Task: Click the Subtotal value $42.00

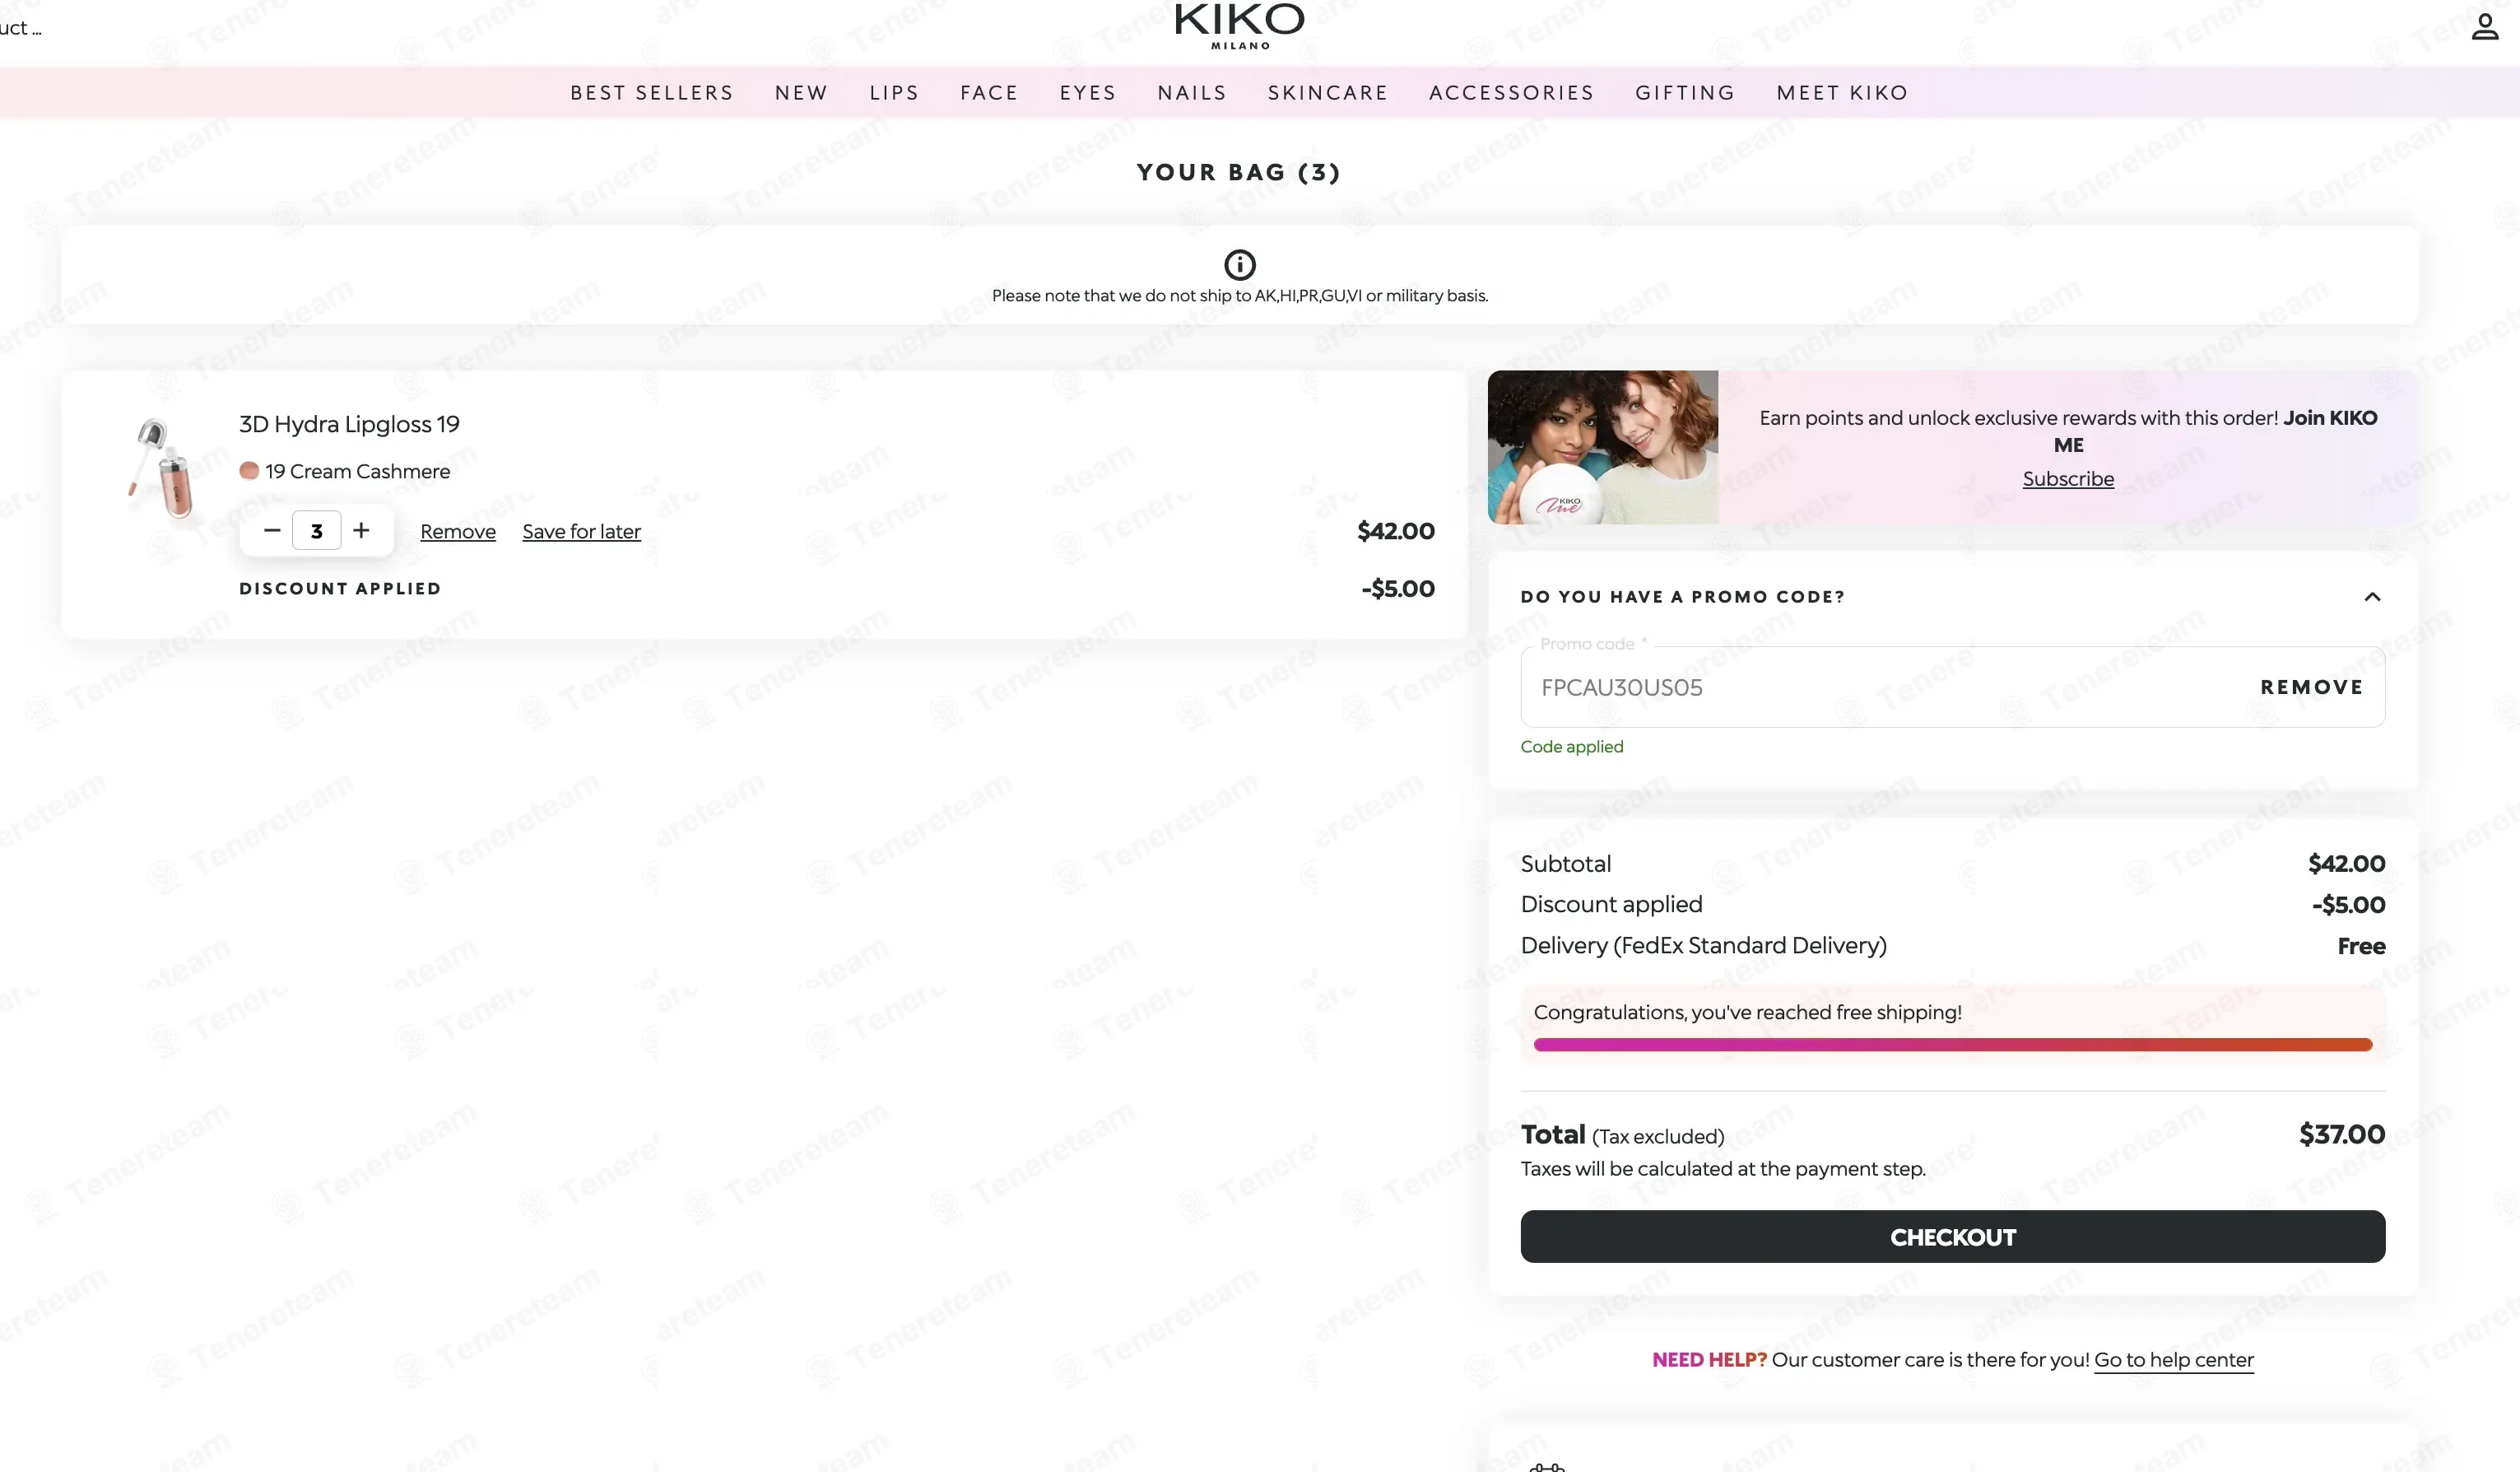Action: [x=2346, y=863]
